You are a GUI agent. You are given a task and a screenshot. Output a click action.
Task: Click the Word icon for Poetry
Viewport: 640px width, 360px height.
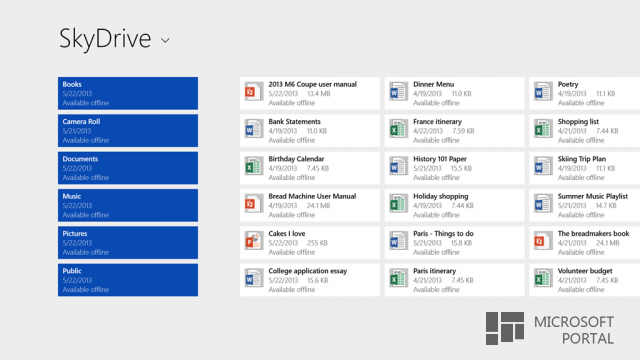[x=543, y=91]
